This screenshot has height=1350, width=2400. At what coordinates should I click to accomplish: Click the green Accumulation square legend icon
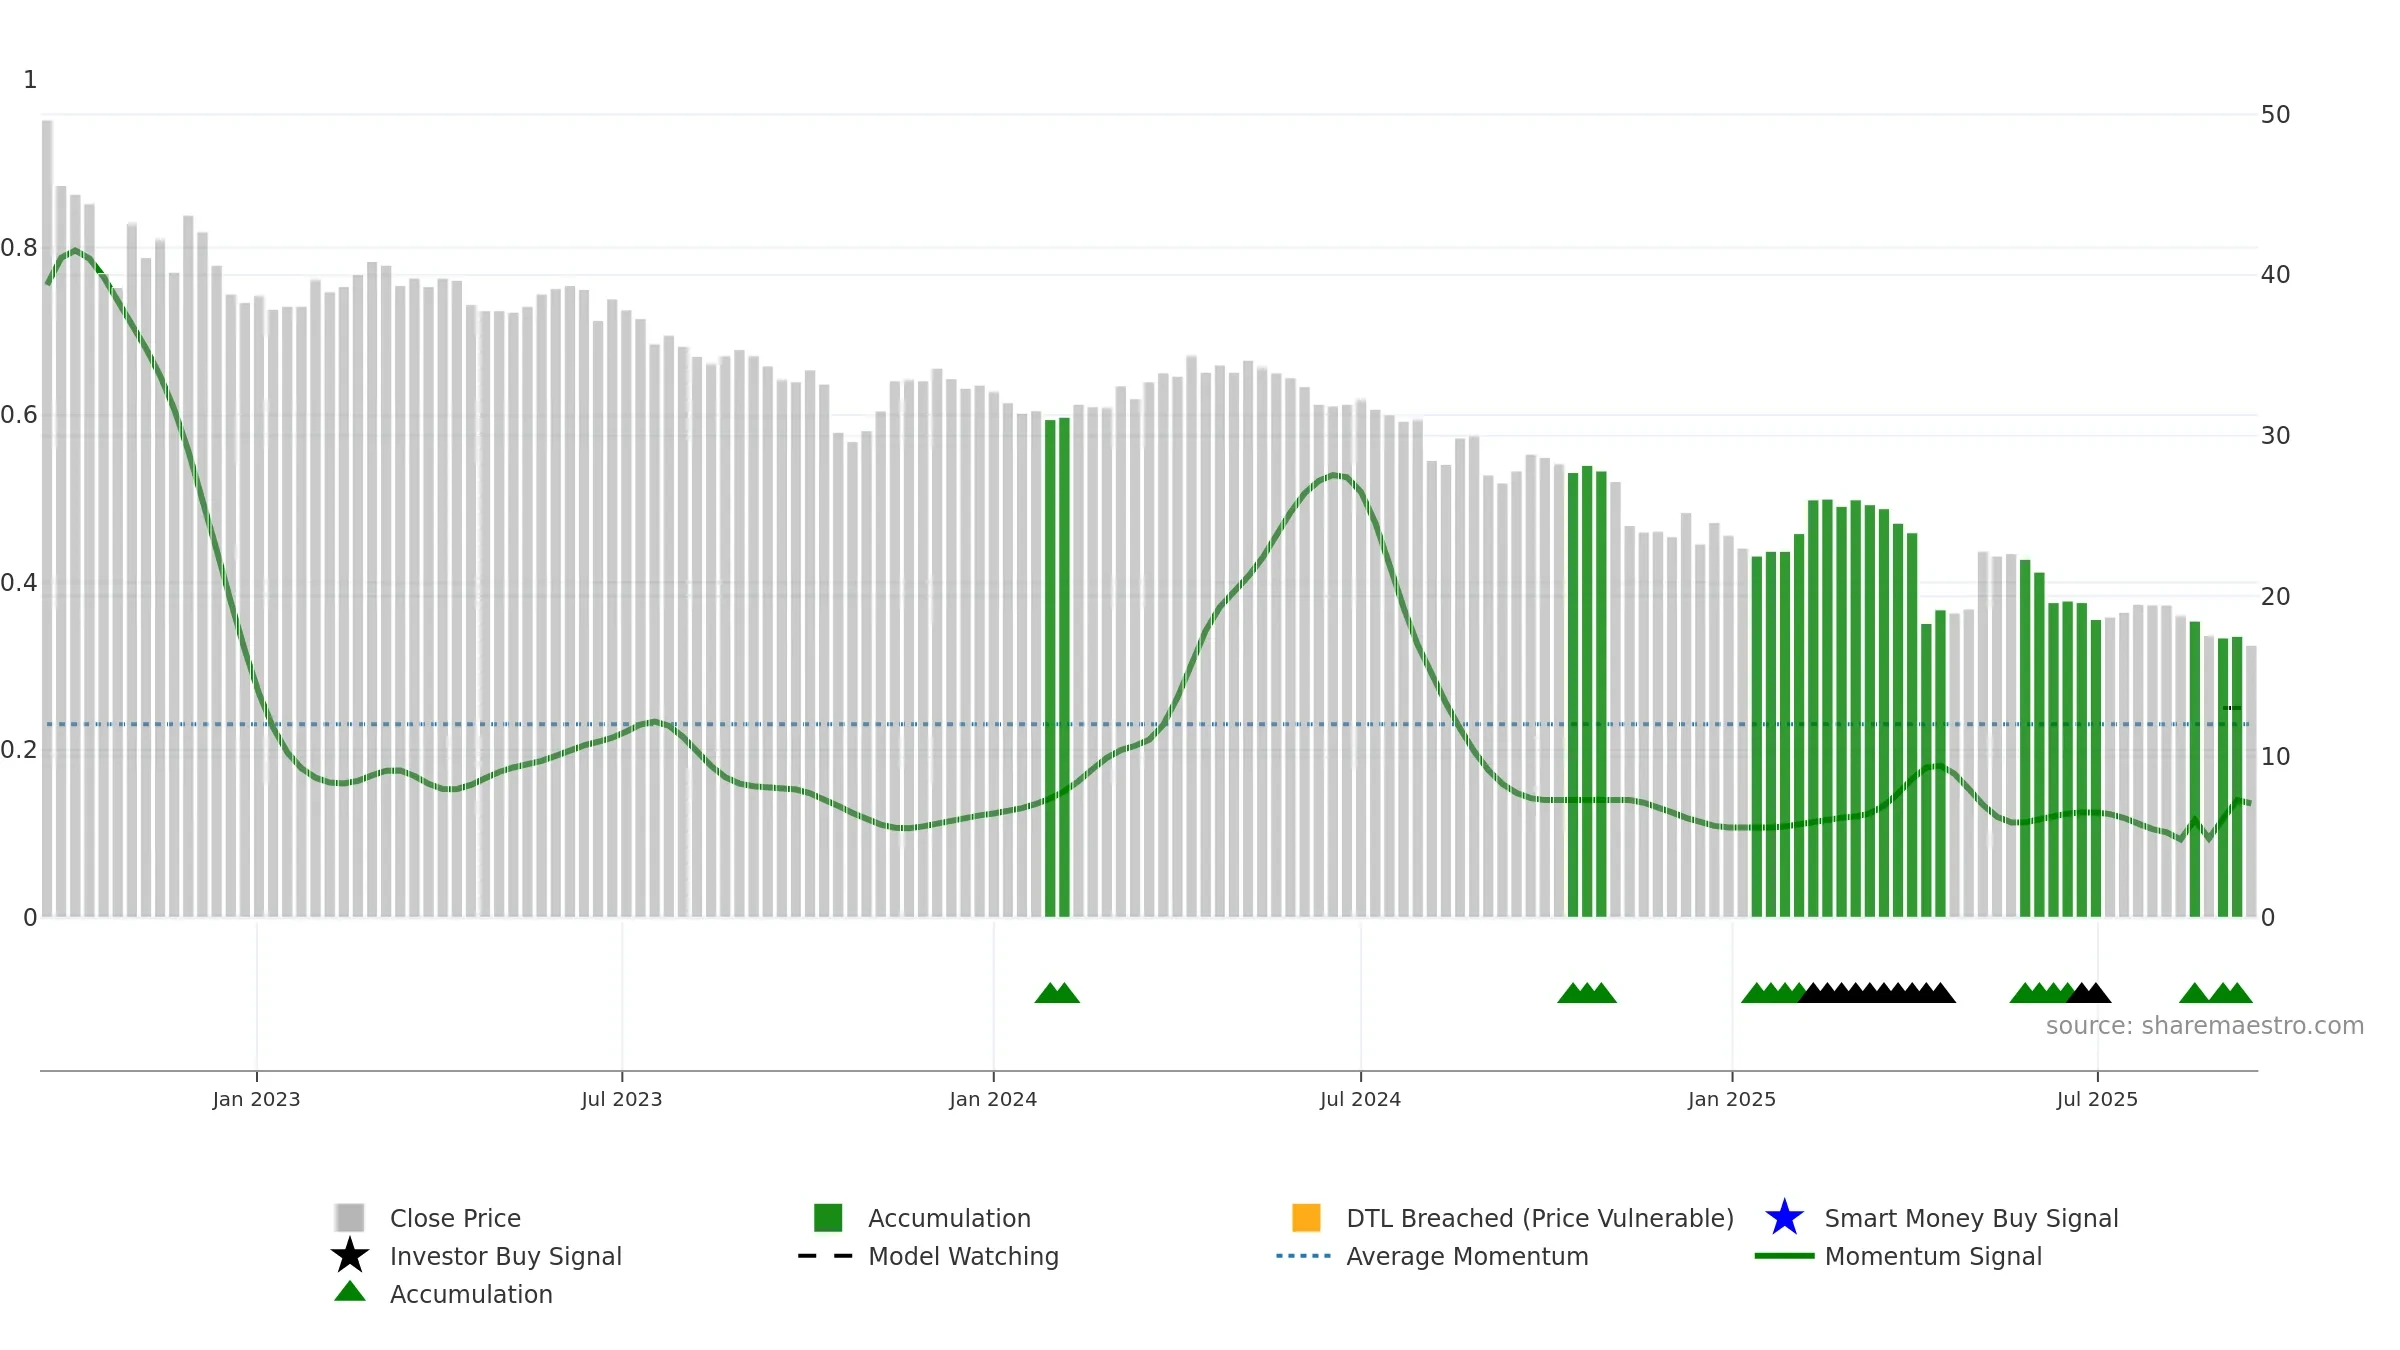(828, 1217)
